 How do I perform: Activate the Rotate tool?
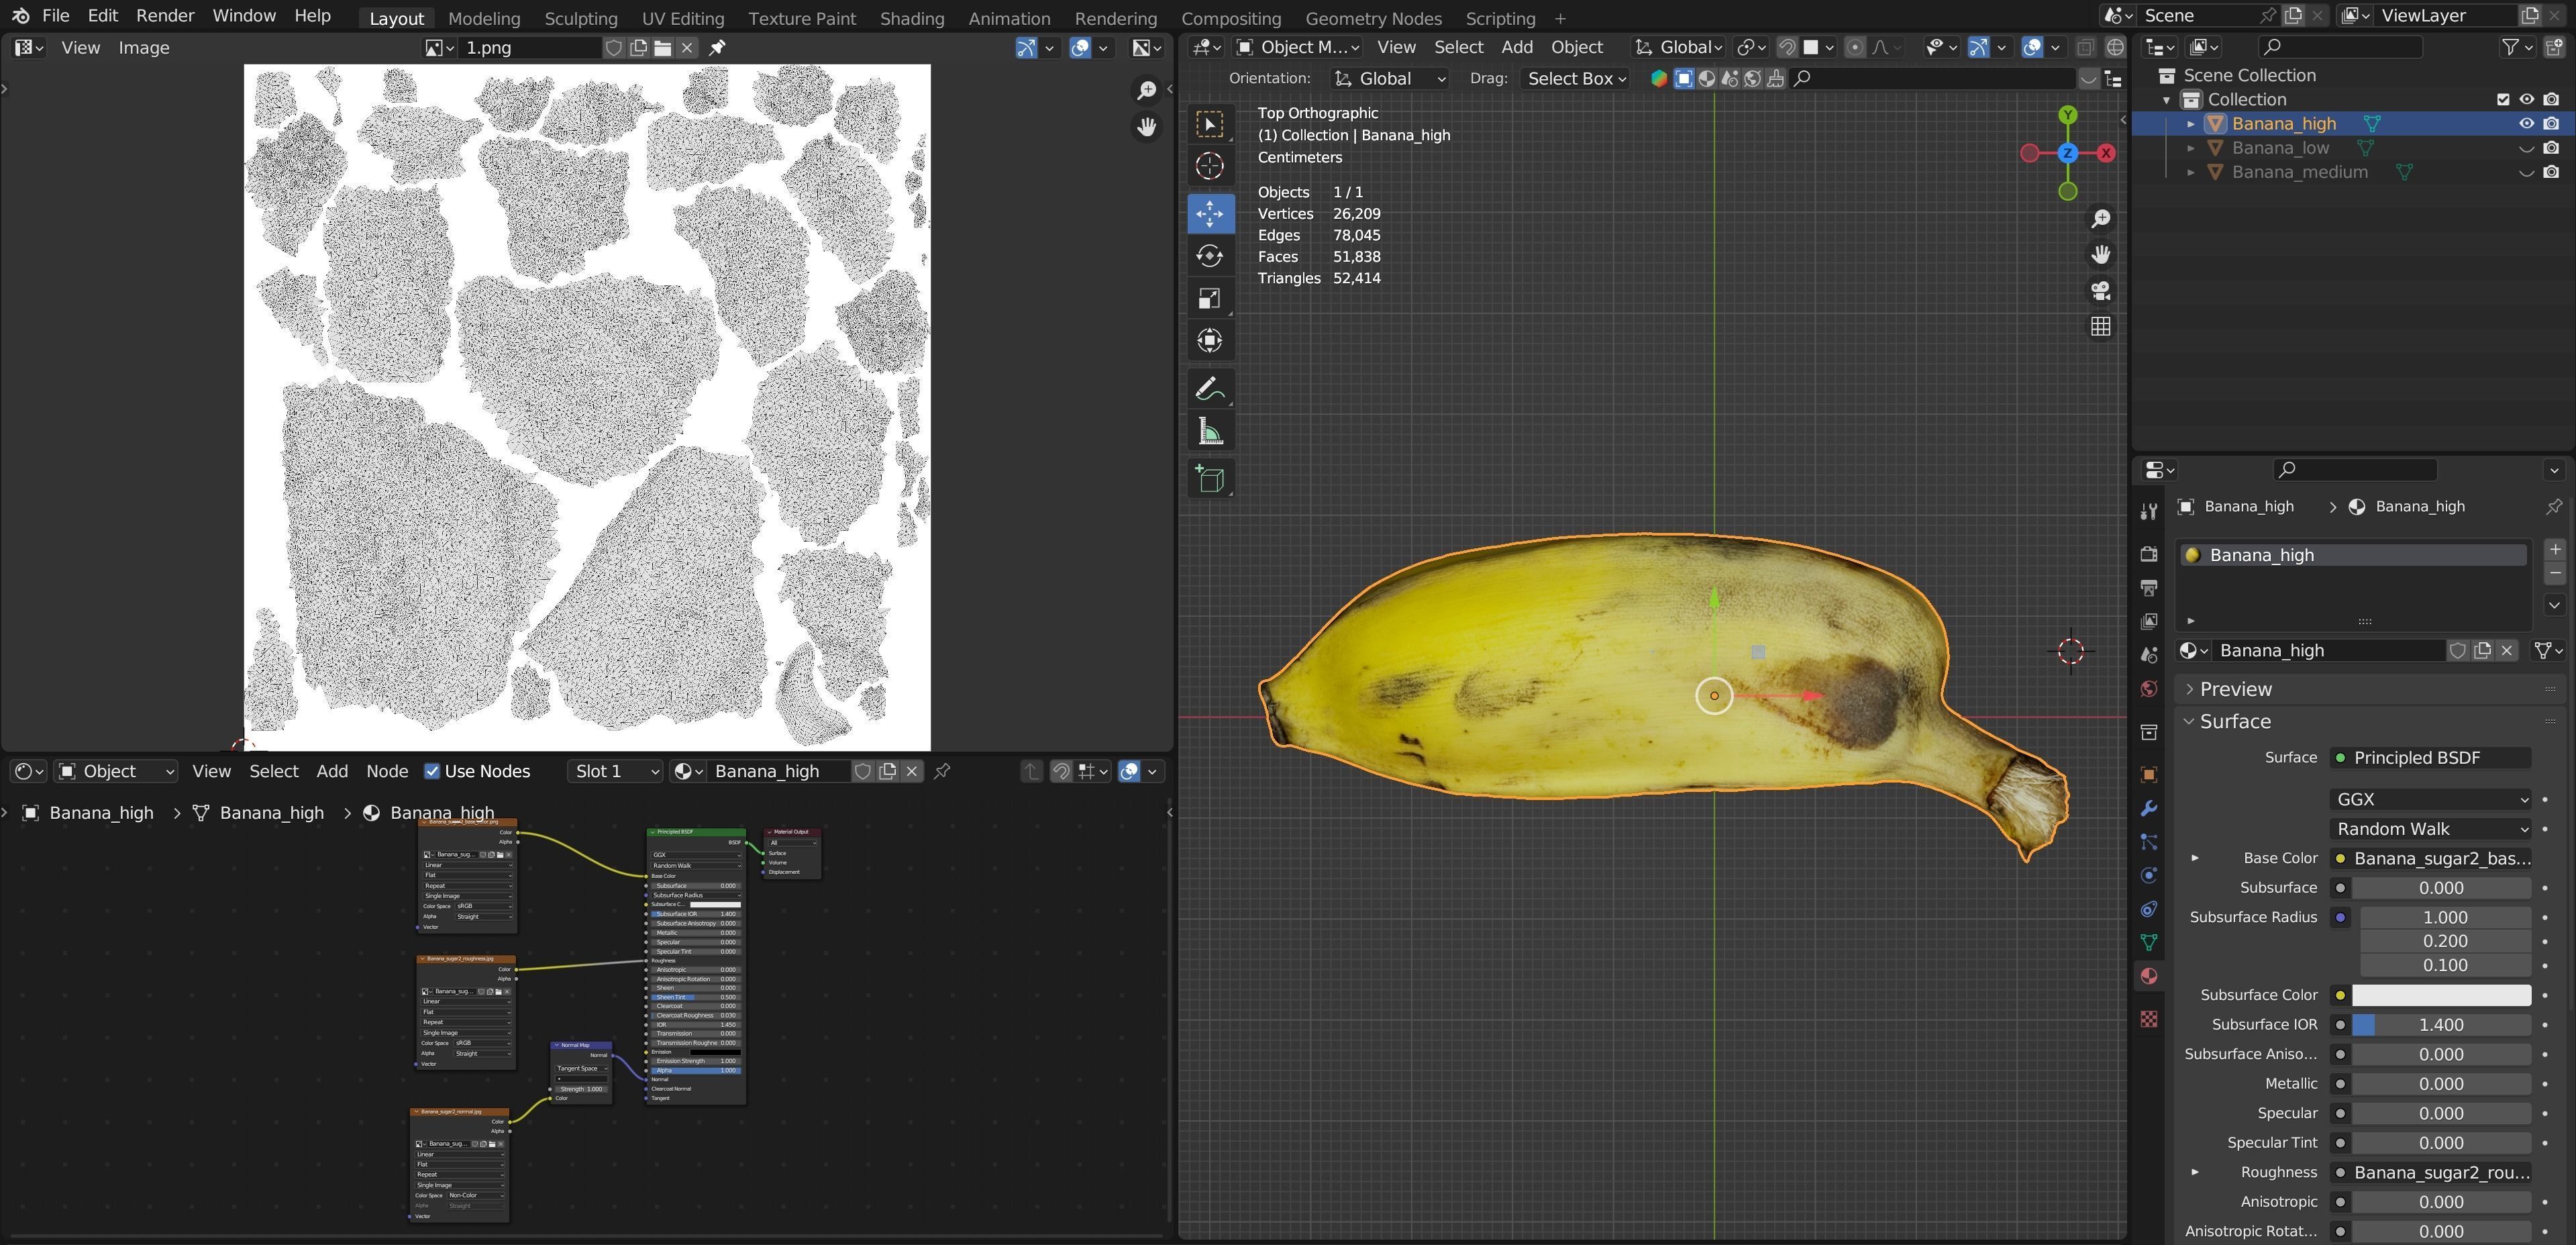pyautogui.click(x=1210, y=256)
